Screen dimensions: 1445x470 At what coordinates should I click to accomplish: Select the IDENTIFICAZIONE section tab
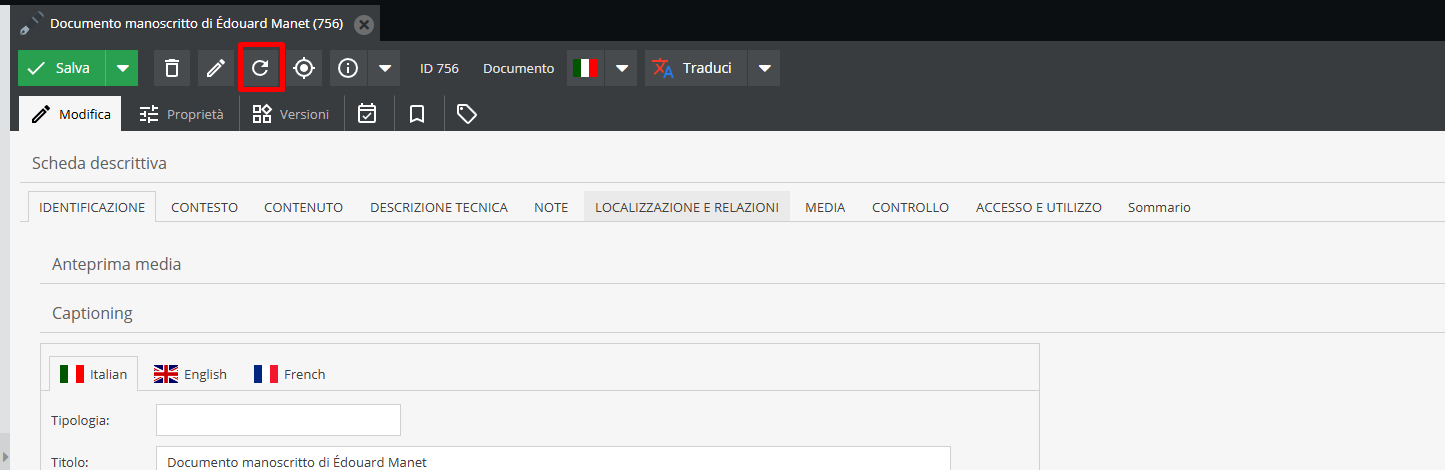pos(92,207)
